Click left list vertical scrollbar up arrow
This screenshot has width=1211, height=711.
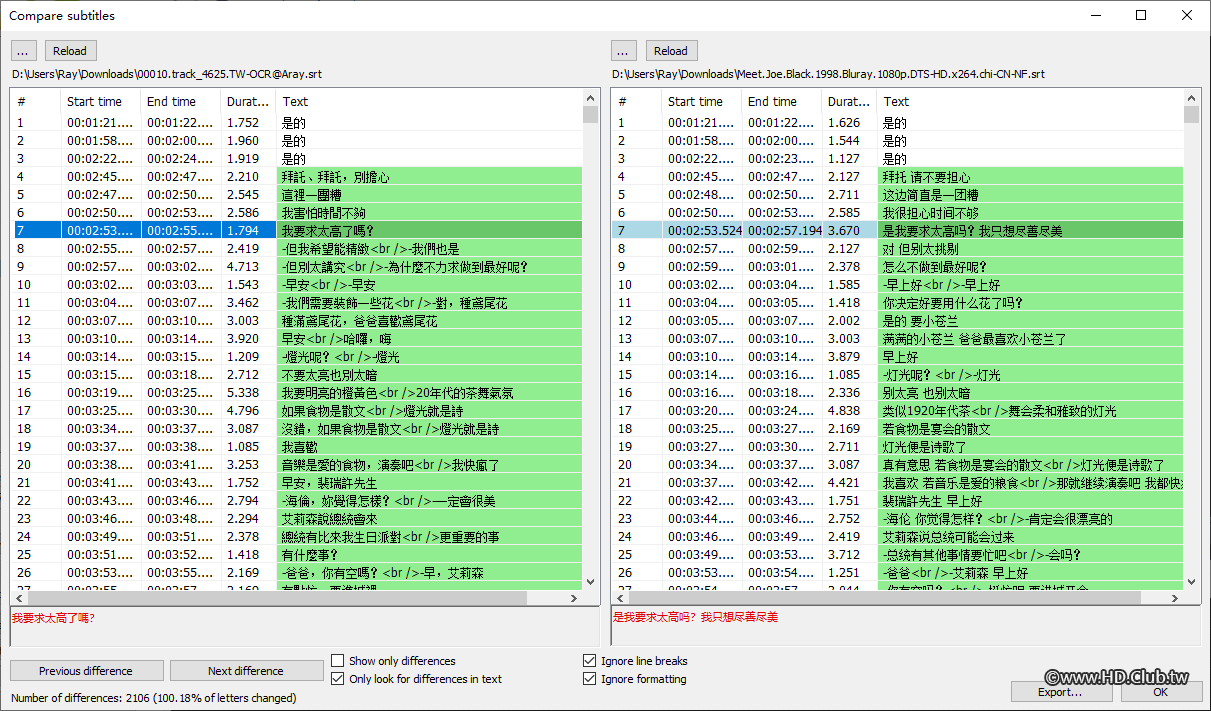coord(590,98)
